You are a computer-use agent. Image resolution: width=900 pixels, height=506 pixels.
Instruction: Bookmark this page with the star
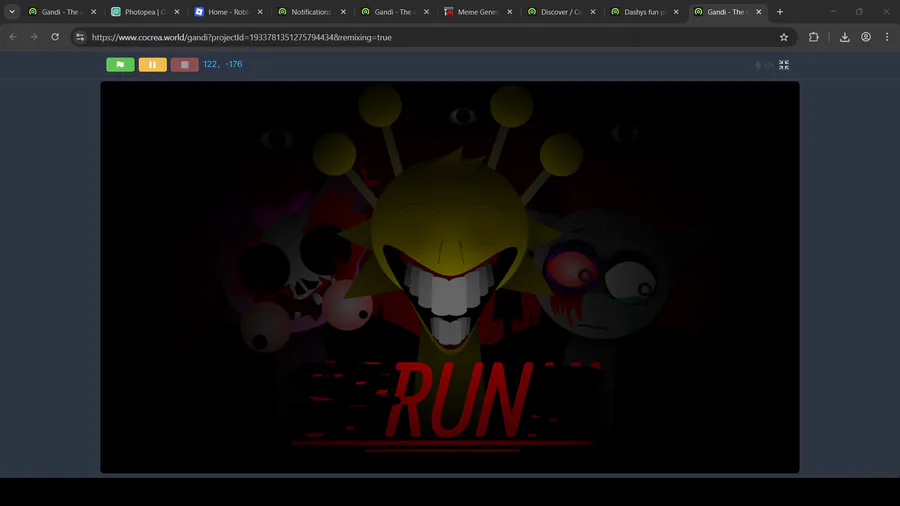click(783, 37)
